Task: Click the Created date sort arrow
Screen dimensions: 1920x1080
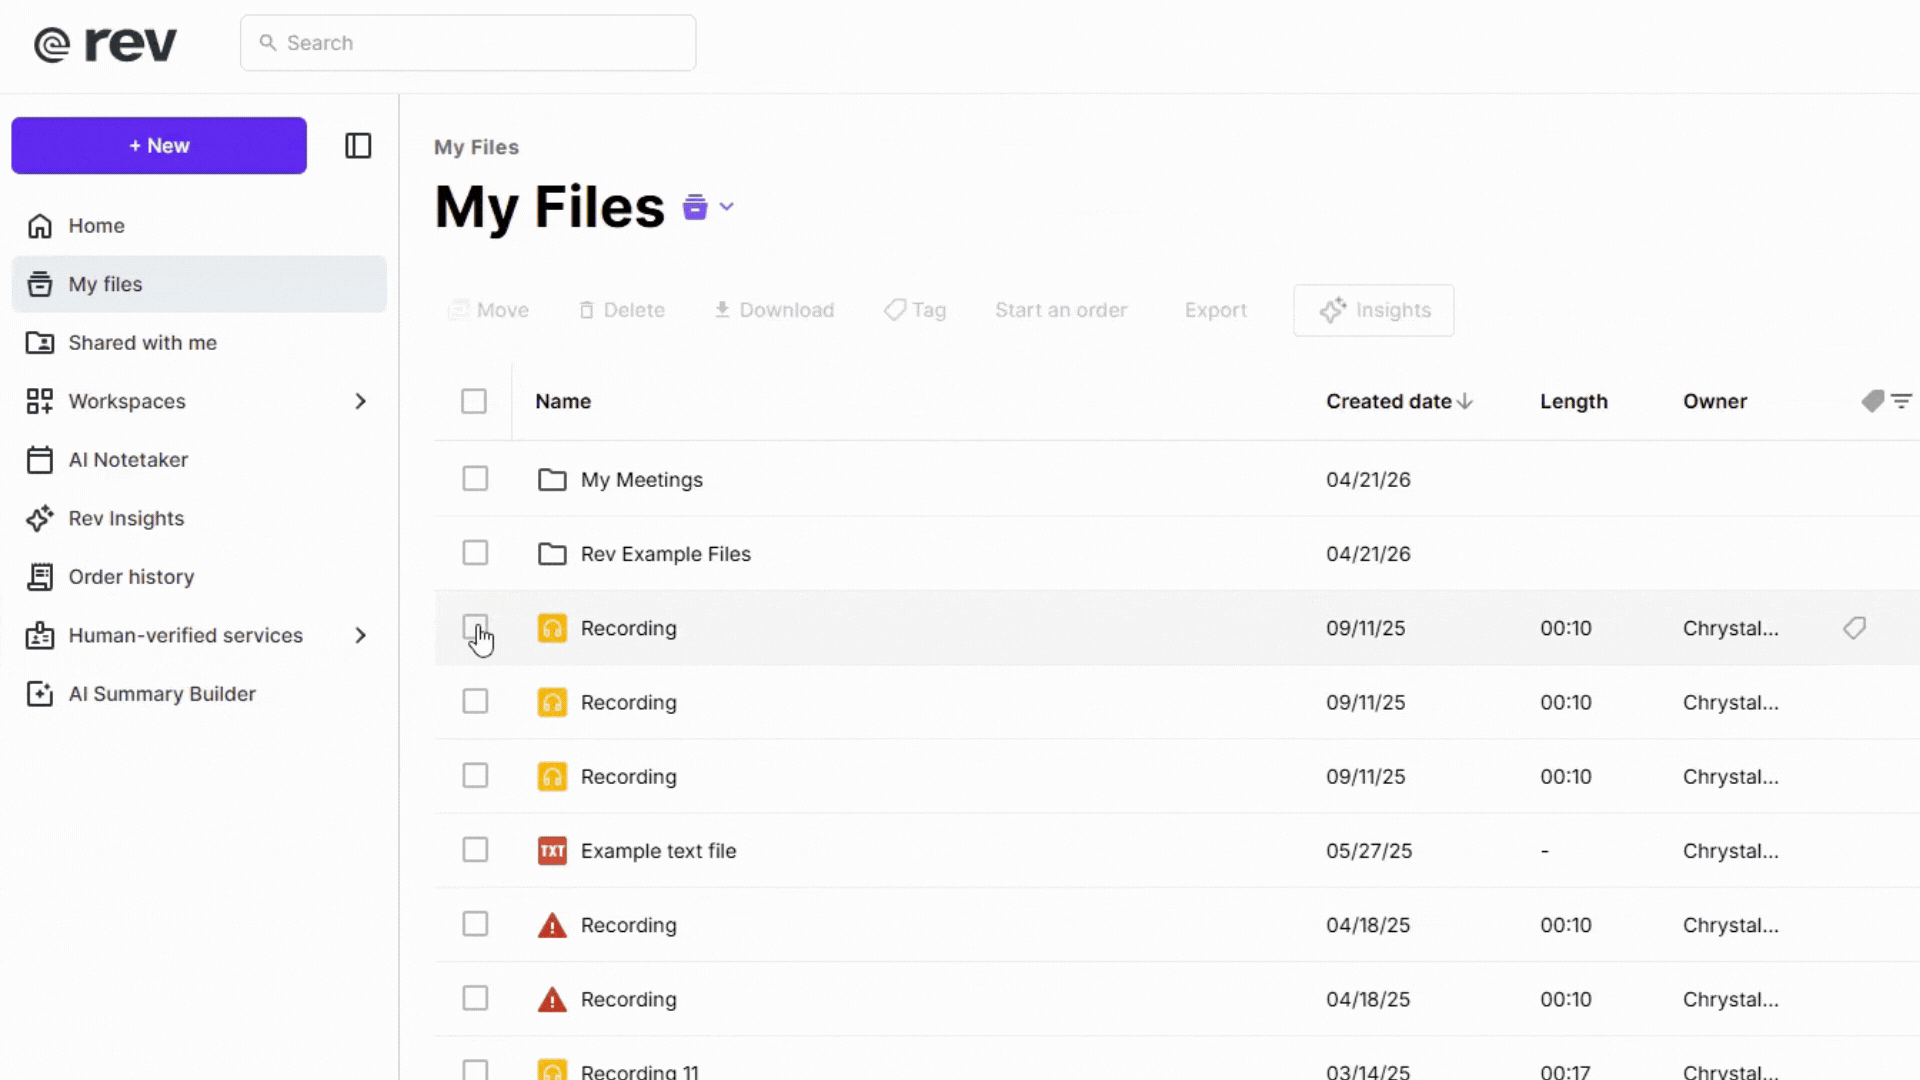Action: click(x=1465, y=401)
